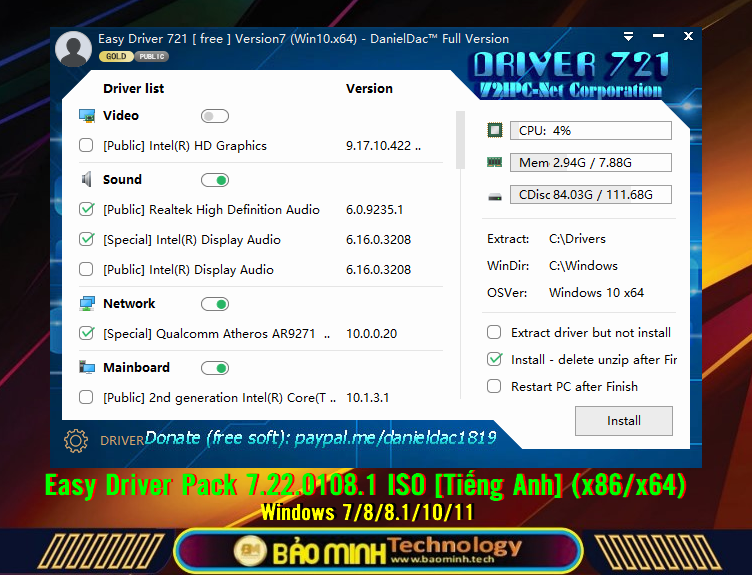
Task: Click the Mainboard category label
Action: [x=136, y=367]
